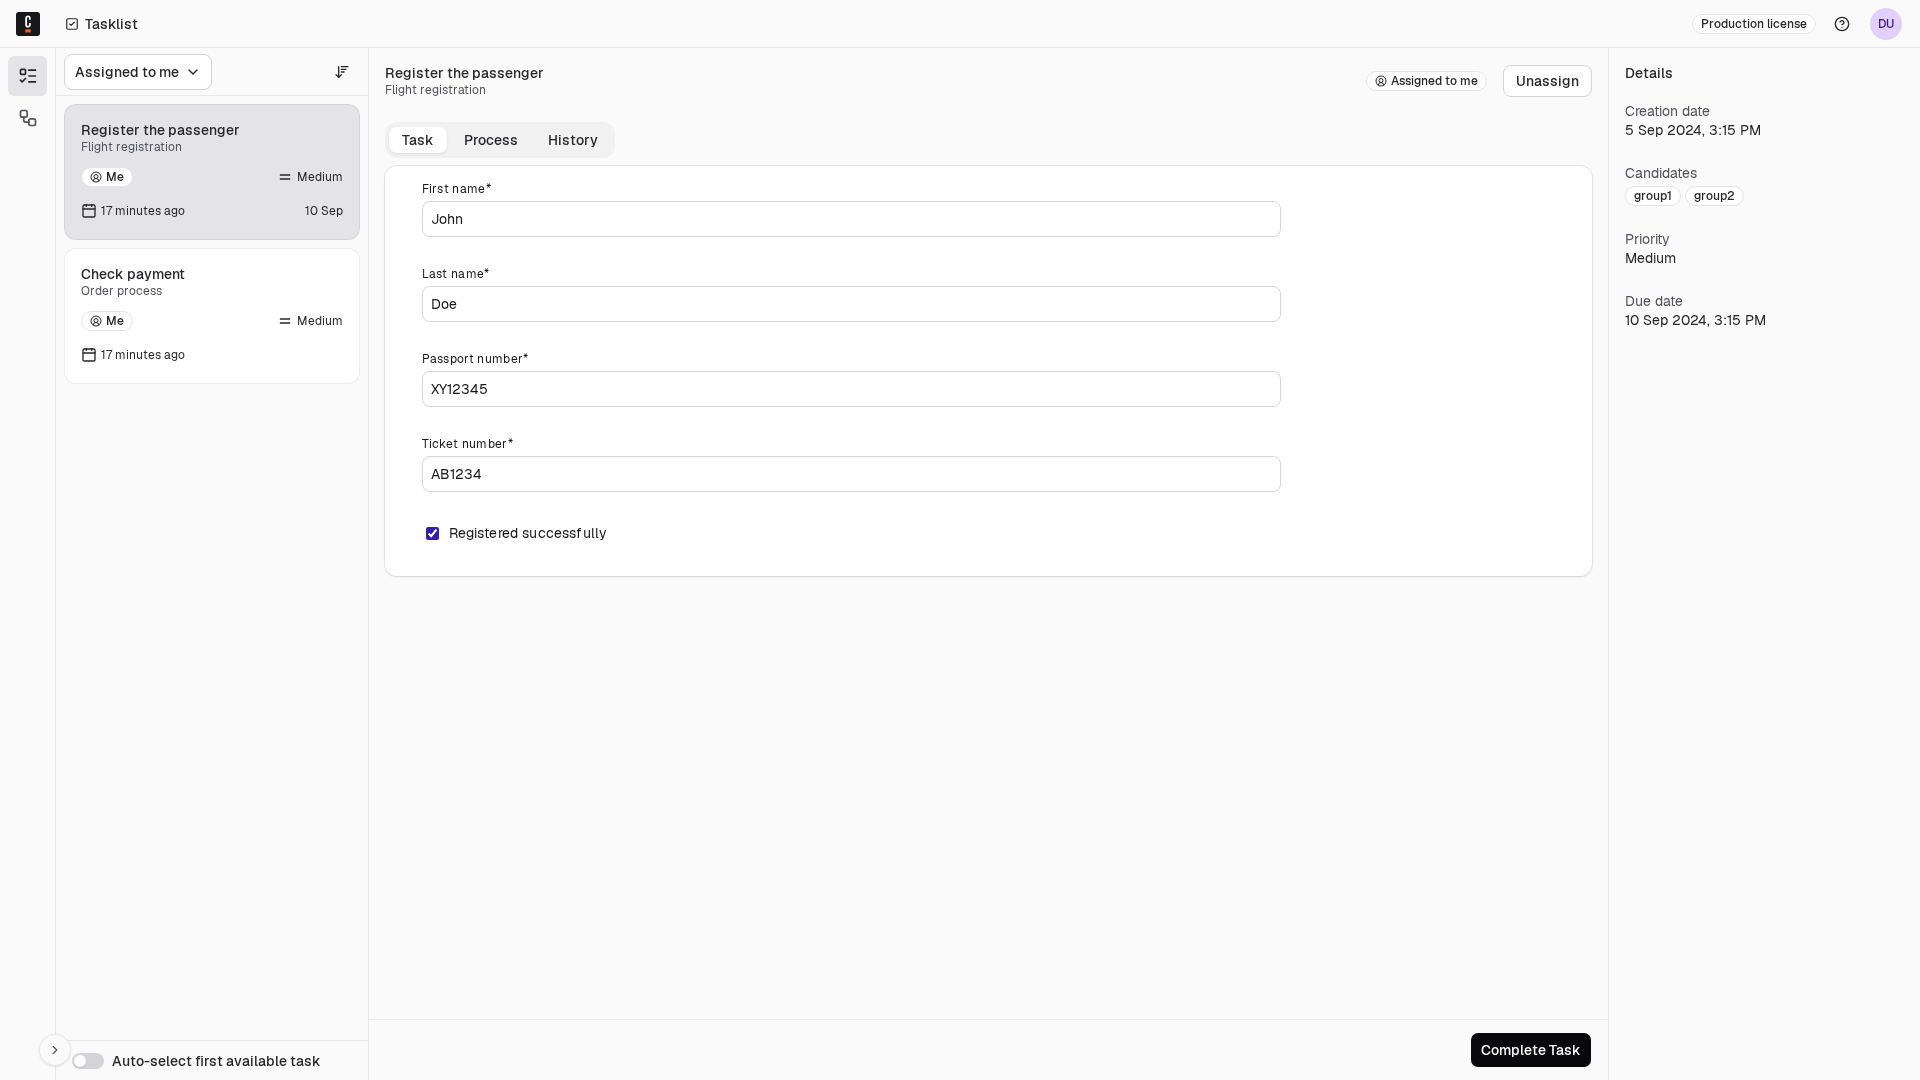Click the Tasklist title text in header
1920x1080 pixels.
point(111,24)
